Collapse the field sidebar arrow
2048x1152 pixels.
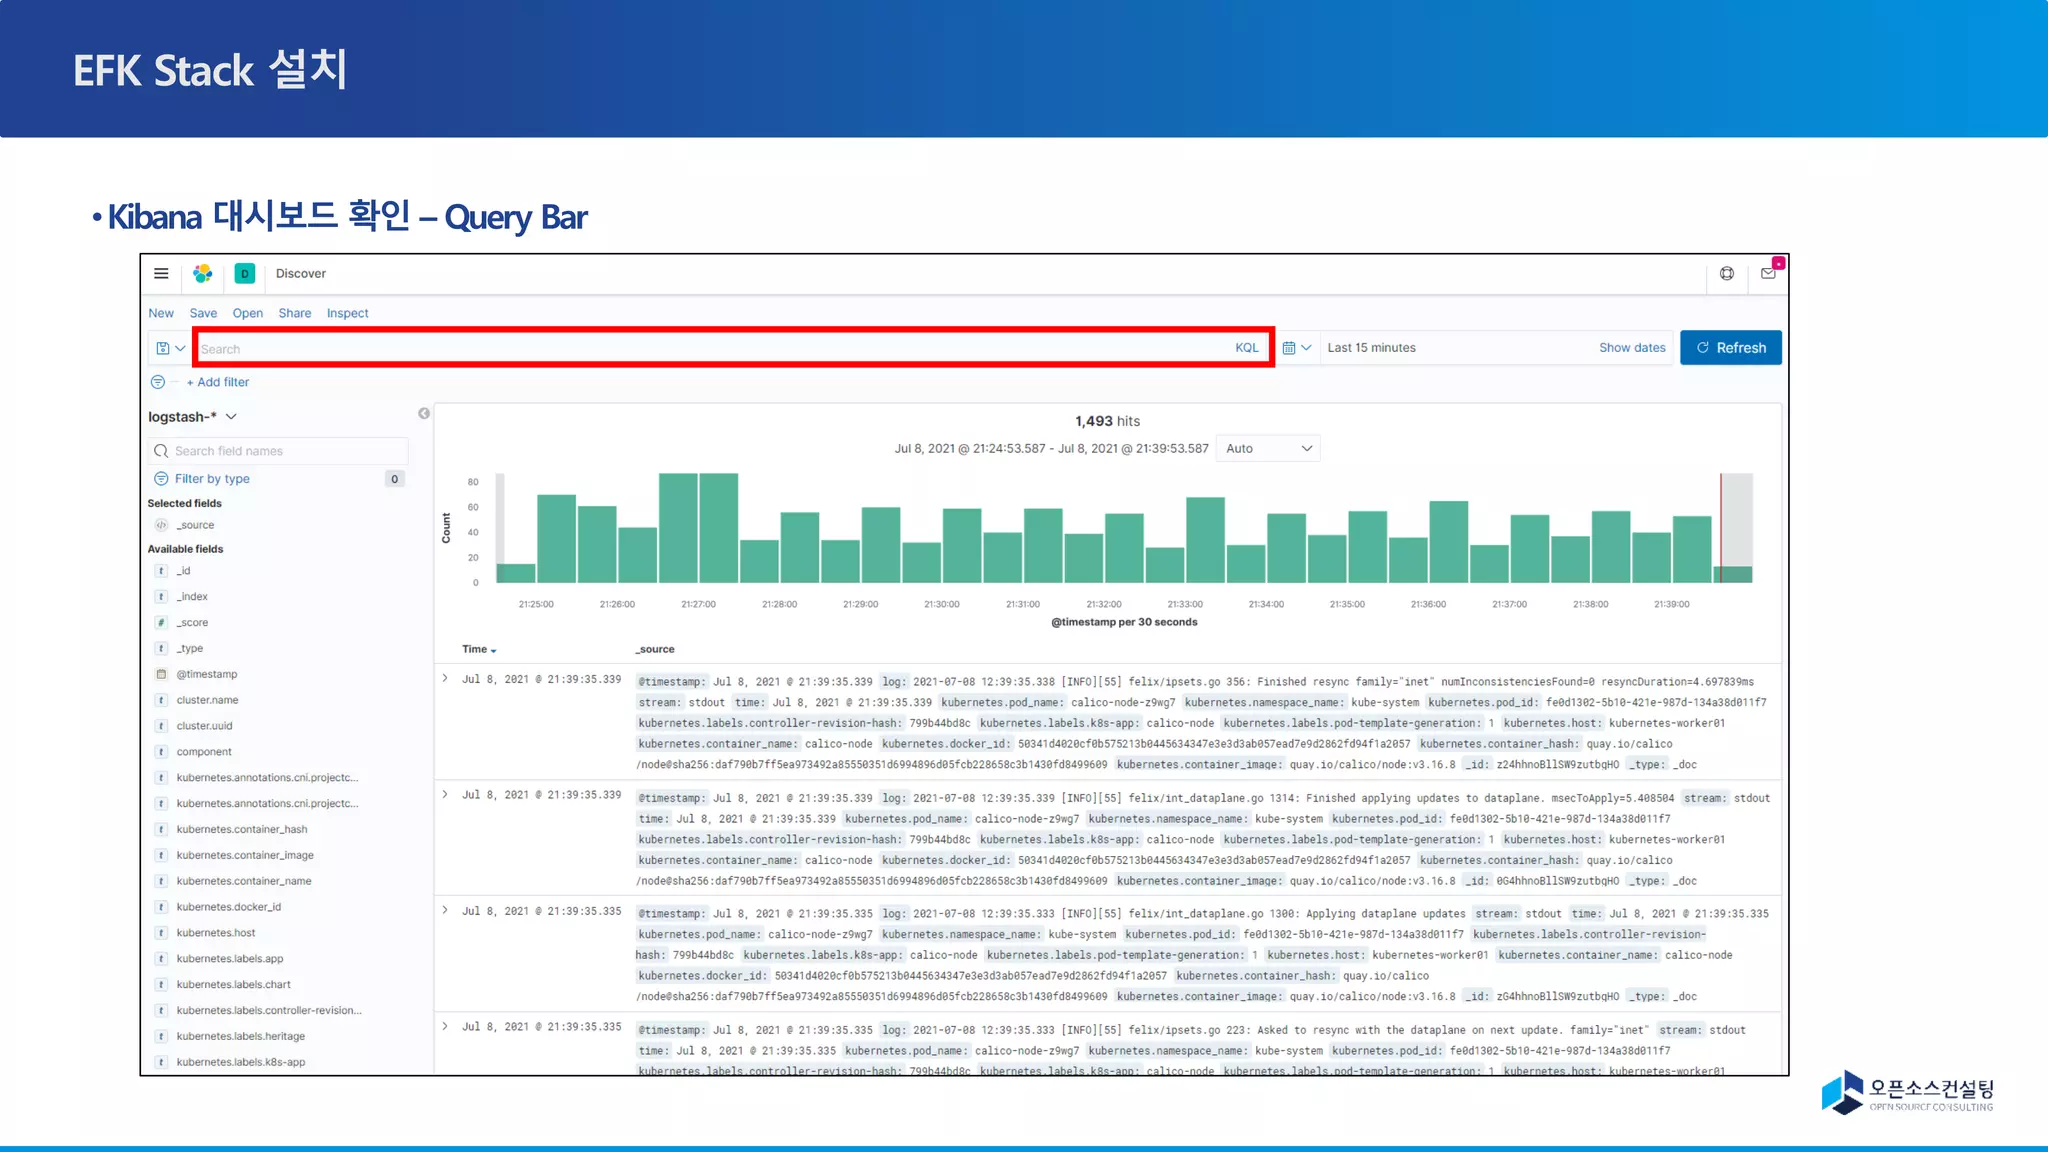pyautogui.click(x=424, y=413)
